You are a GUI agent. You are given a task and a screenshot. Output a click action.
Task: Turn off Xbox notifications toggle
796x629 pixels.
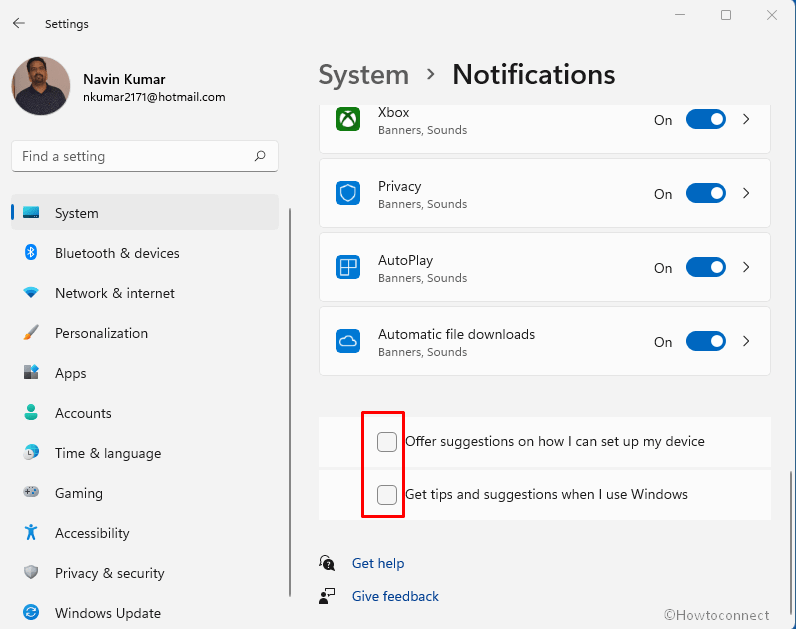(x=706, y=119)
